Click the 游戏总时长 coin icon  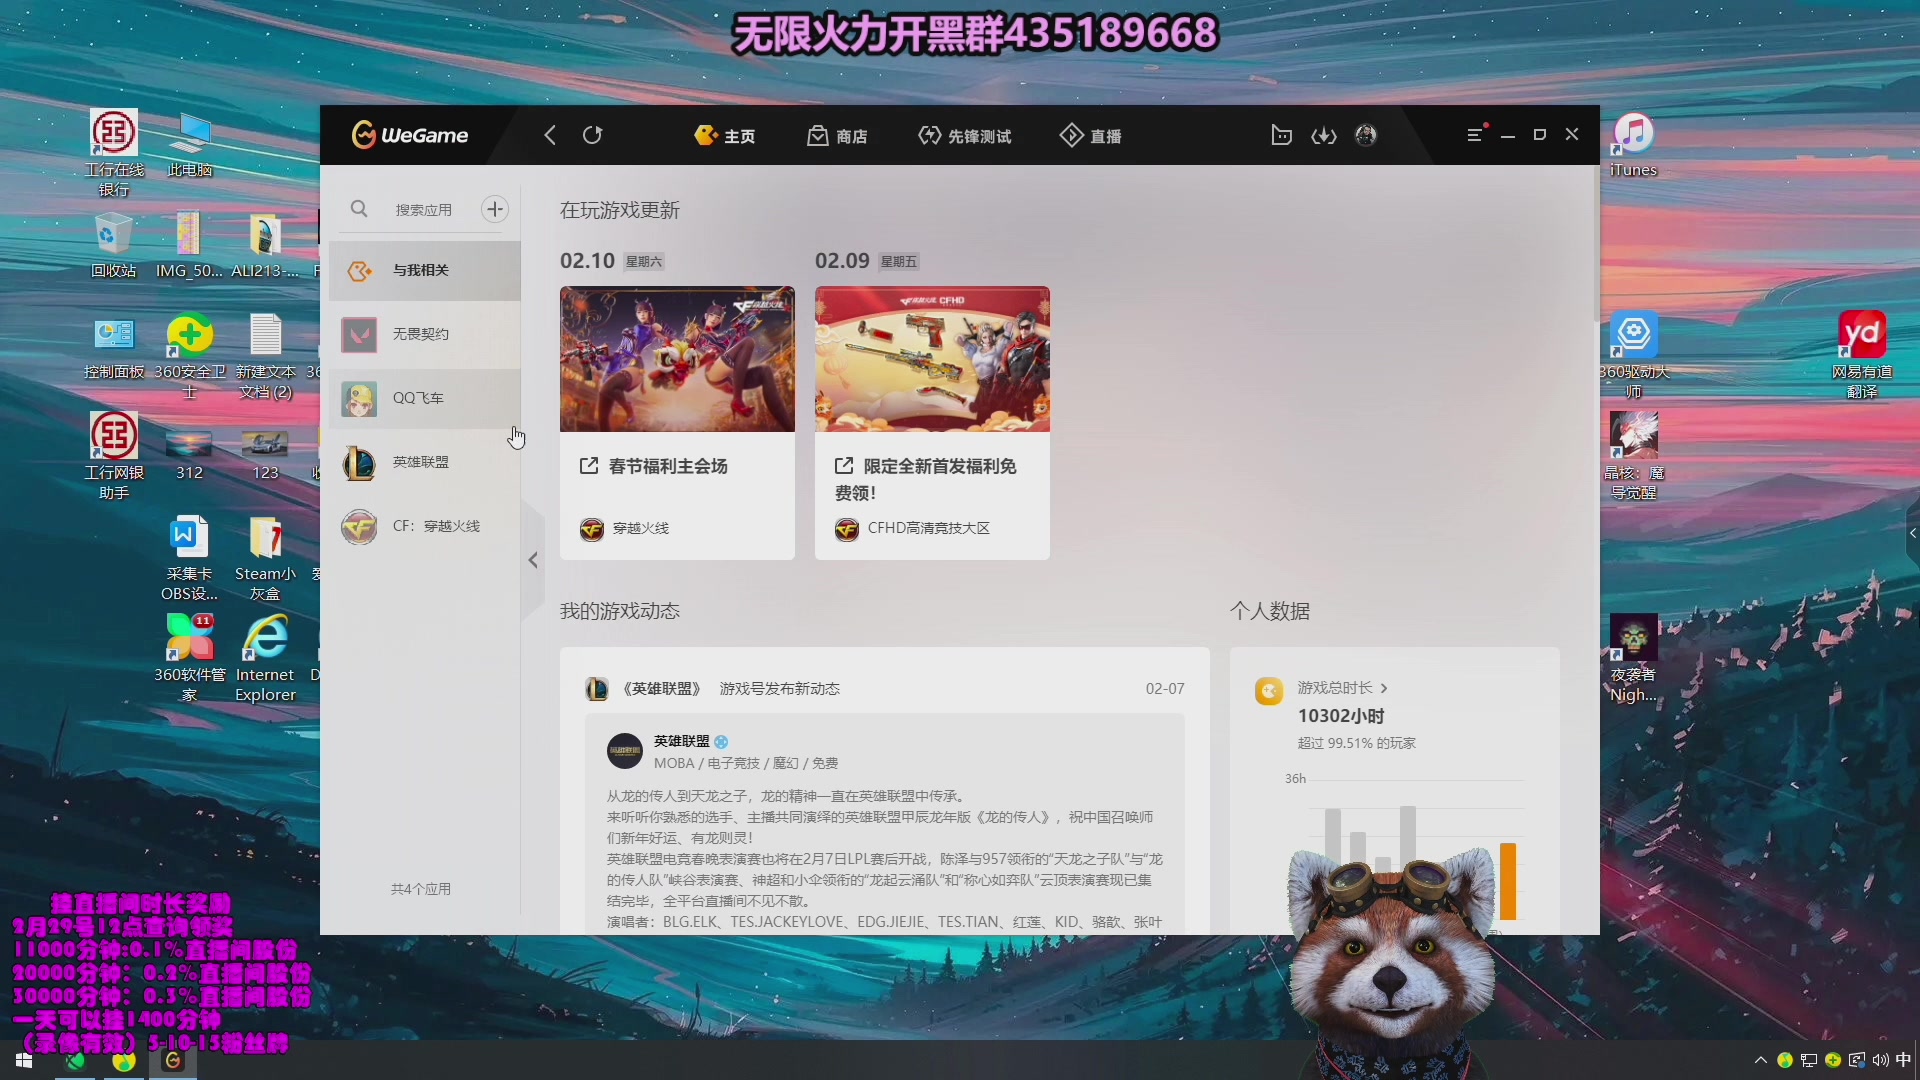pos(1269,690)
